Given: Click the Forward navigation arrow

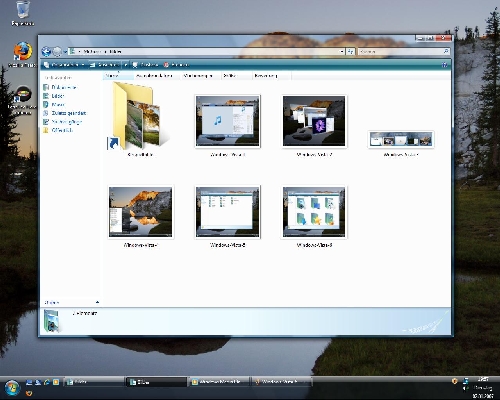Looking at the screenshot, I should coord(57,52).
